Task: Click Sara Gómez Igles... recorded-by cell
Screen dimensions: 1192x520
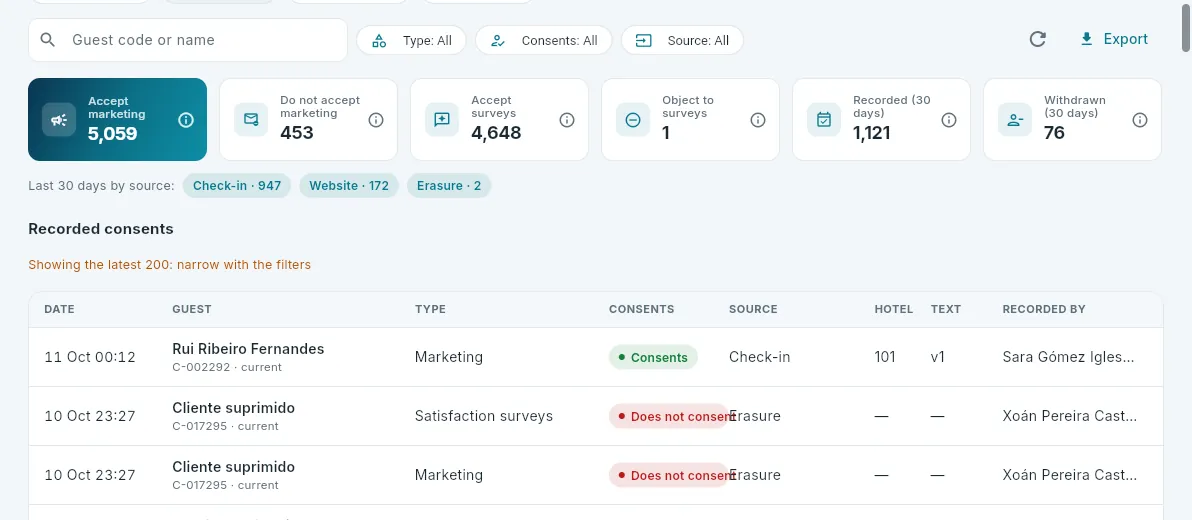Action: pos(1069,357)
